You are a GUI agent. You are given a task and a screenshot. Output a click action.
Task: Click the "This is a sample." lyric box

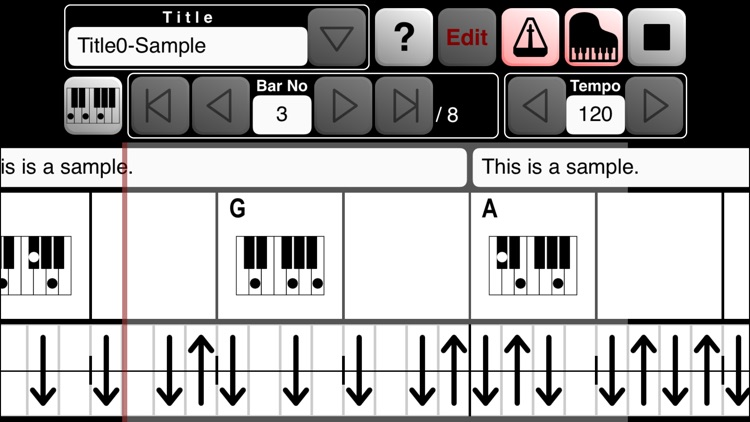[x=610, y=168]
